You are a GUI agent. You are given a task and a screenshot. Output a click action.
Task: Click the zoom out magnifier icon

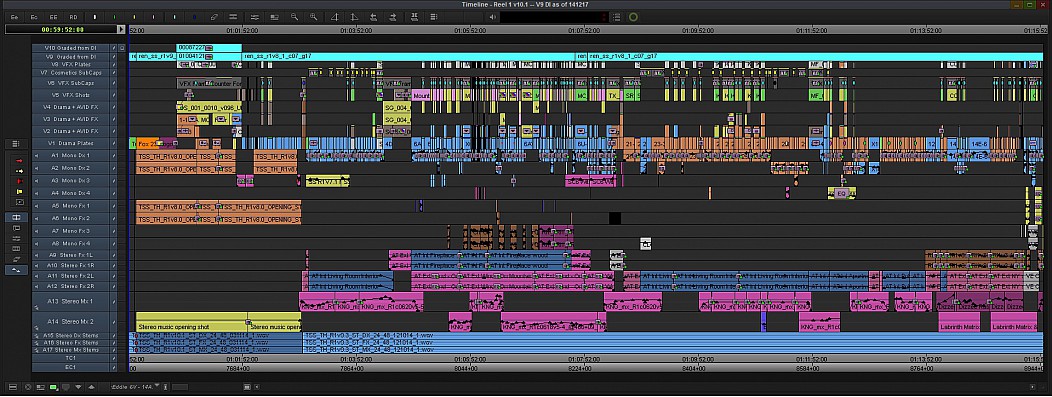(294, 17)
